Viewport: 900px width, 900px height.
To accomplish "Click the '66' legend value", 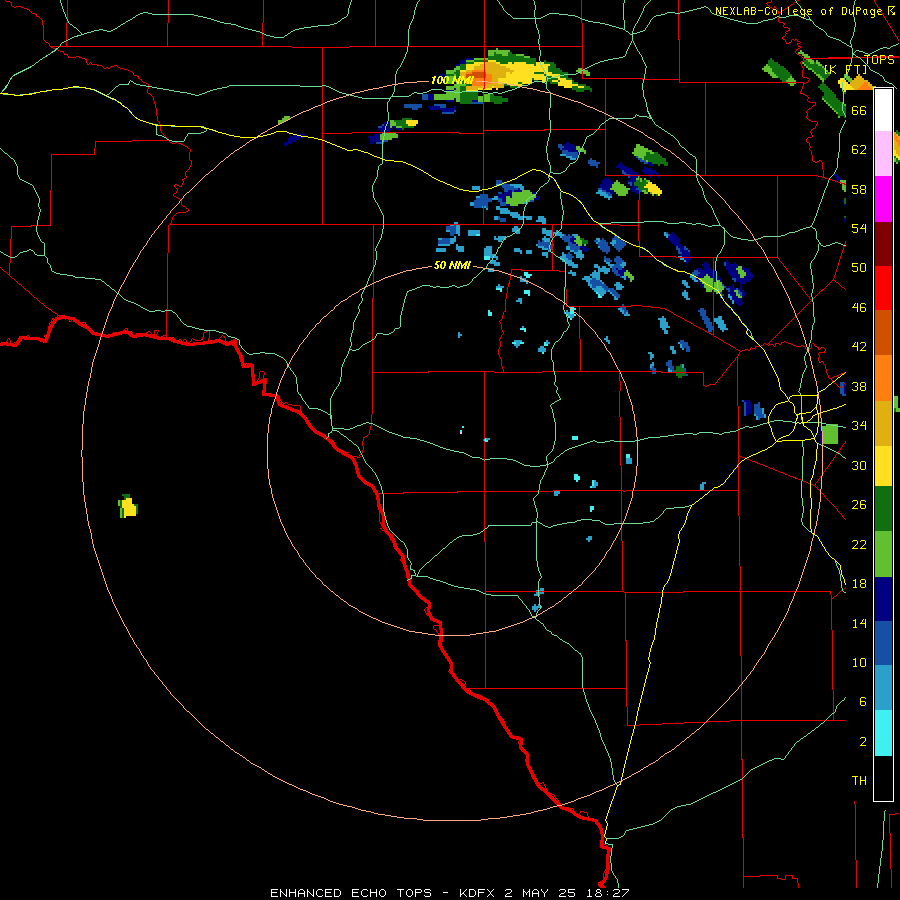I will pyautogui.click(x=859, y=110).
